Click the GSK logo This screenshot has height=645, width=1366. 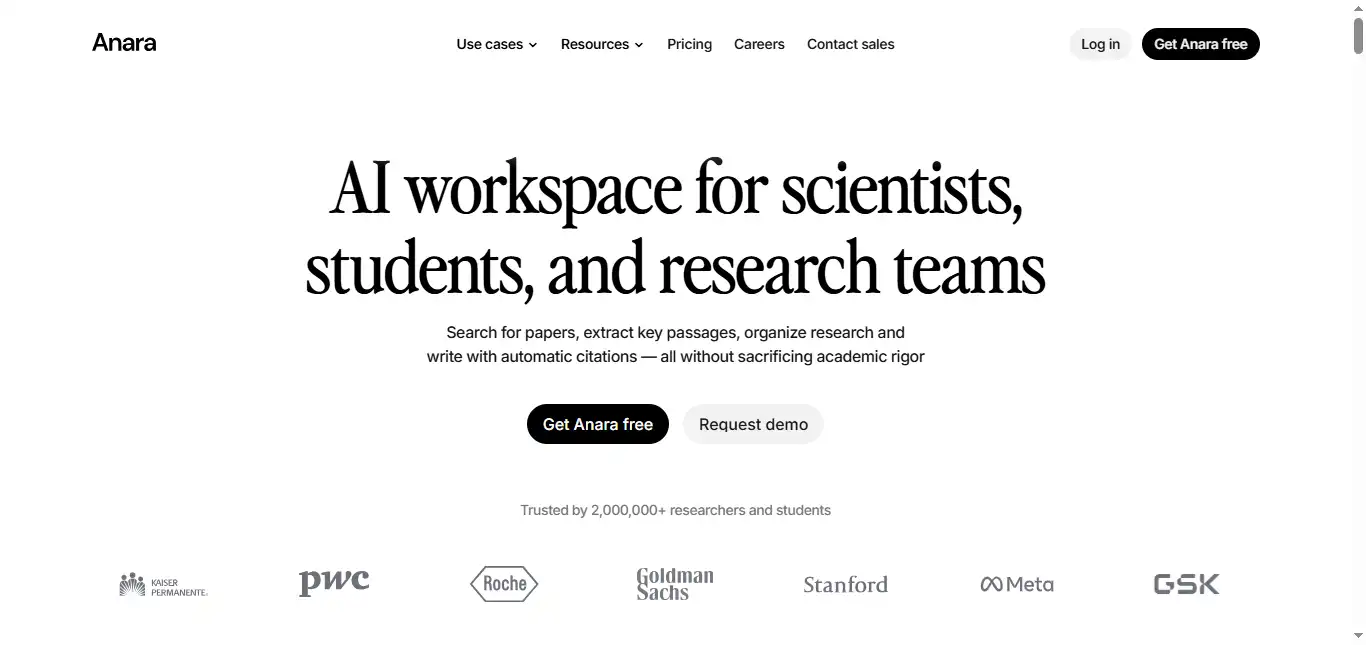point(1186,584)
